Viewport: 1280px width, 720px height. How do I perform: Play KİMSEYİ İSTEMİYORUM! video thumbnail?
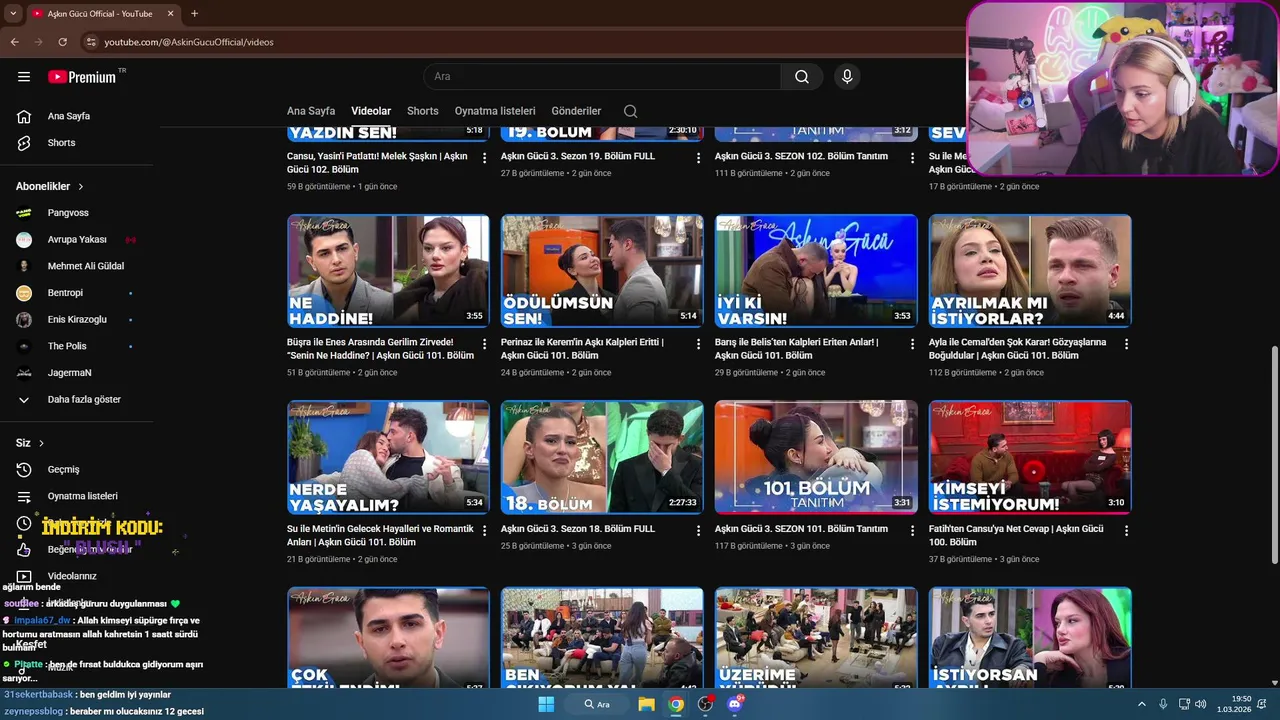tap(1030, 457)
